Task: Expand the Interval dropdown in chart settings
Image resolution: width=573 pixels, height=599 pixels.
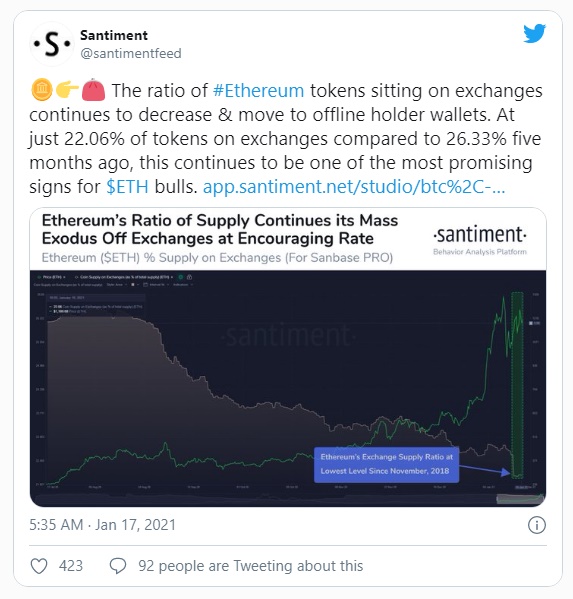Action: (159, 285)
